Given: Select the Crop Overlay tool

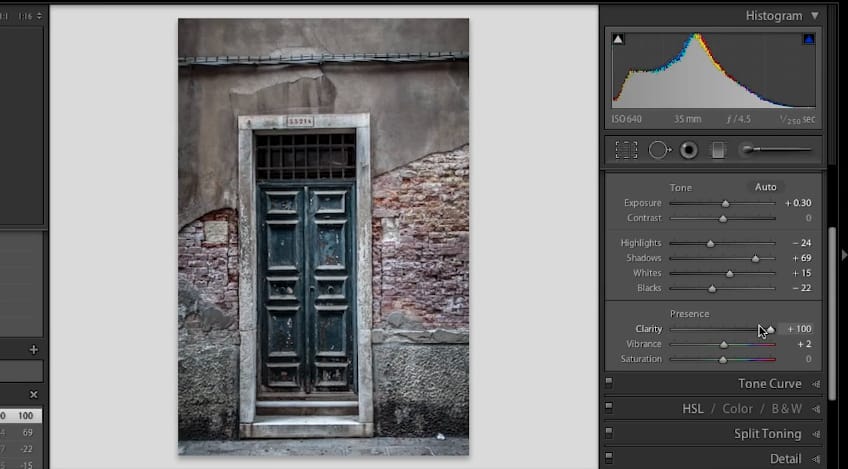Looking at the screenshot, I should 626,150.
